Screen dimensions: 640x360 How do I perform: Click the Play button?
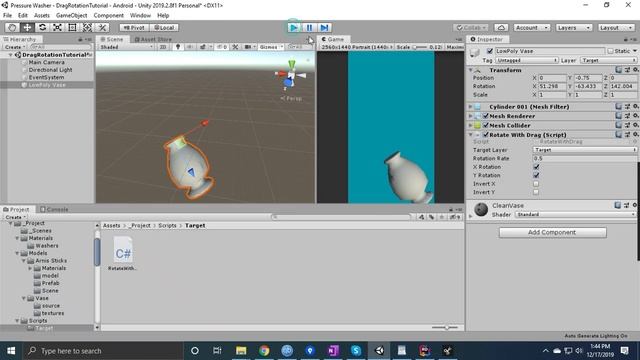293,28
